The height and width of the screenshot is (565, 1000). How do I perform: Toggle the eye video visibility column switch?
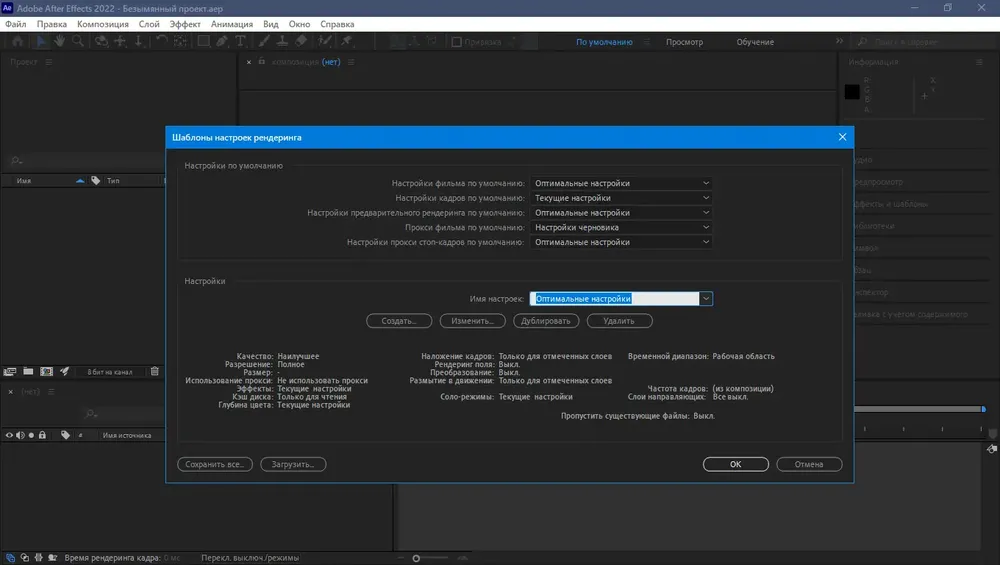pos(9,435)
